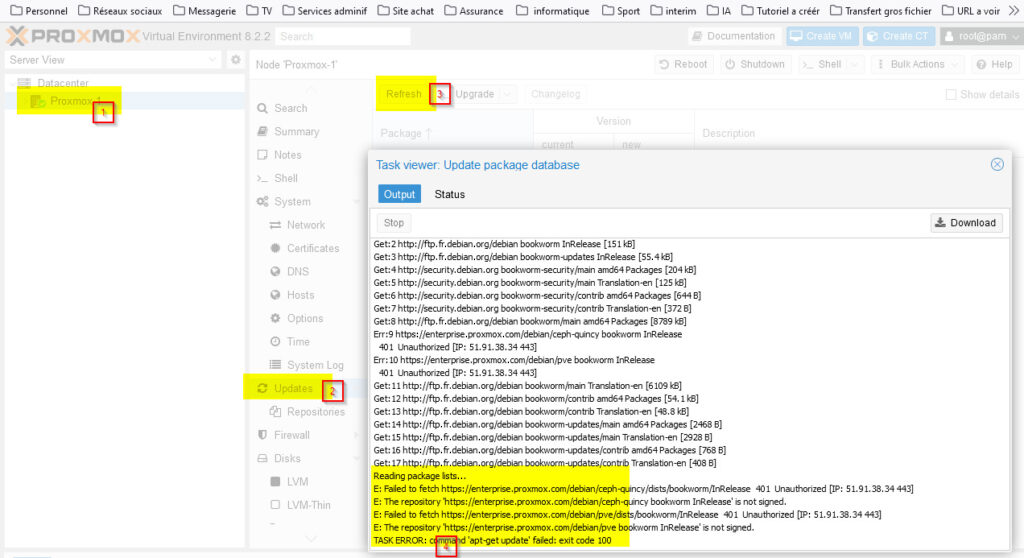Viewport: 1024px width, 558px height.
Task: Open the URL a voir bookmark folder
Action: click(x=971, y=11)
